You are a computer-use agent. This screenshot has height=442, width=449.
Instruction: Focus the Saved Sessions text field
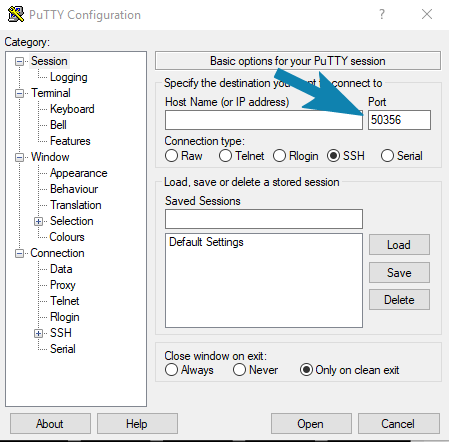point(264,219)
